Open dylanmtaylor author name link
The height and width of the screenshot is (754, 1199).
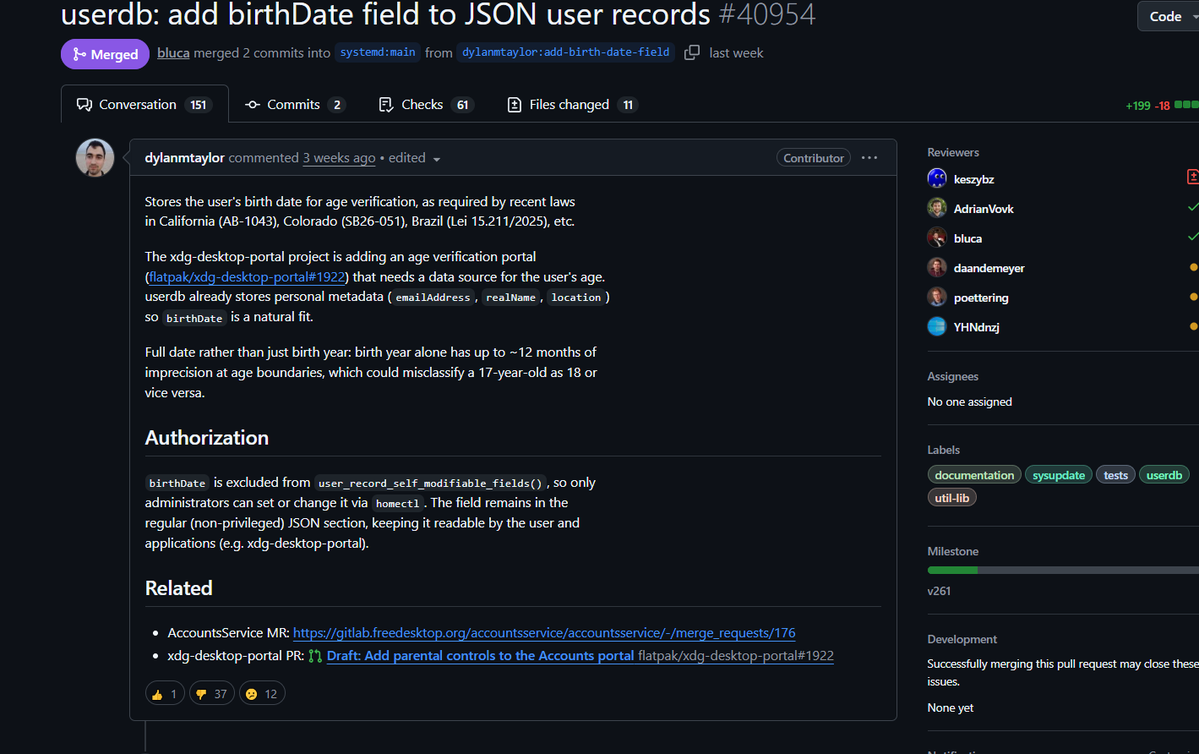184,158
